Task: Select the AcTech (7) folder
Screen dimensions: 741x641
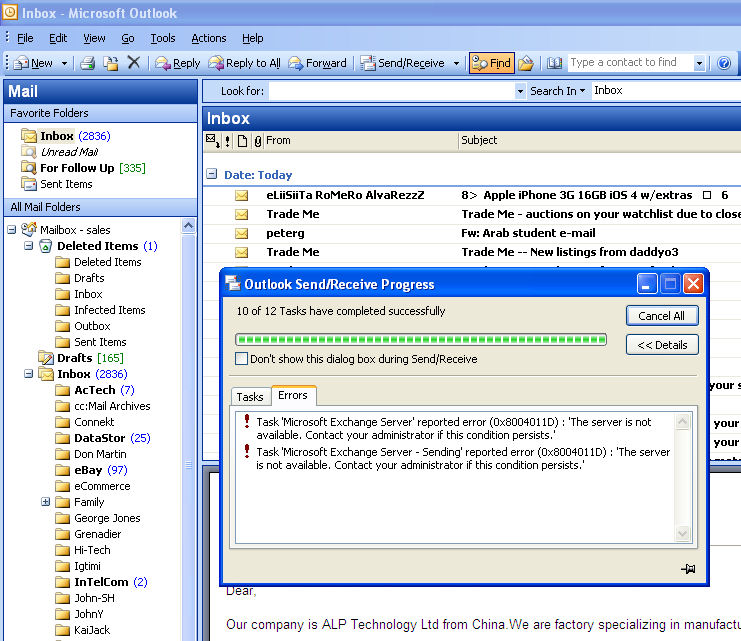Action: (x=95, y=390)
